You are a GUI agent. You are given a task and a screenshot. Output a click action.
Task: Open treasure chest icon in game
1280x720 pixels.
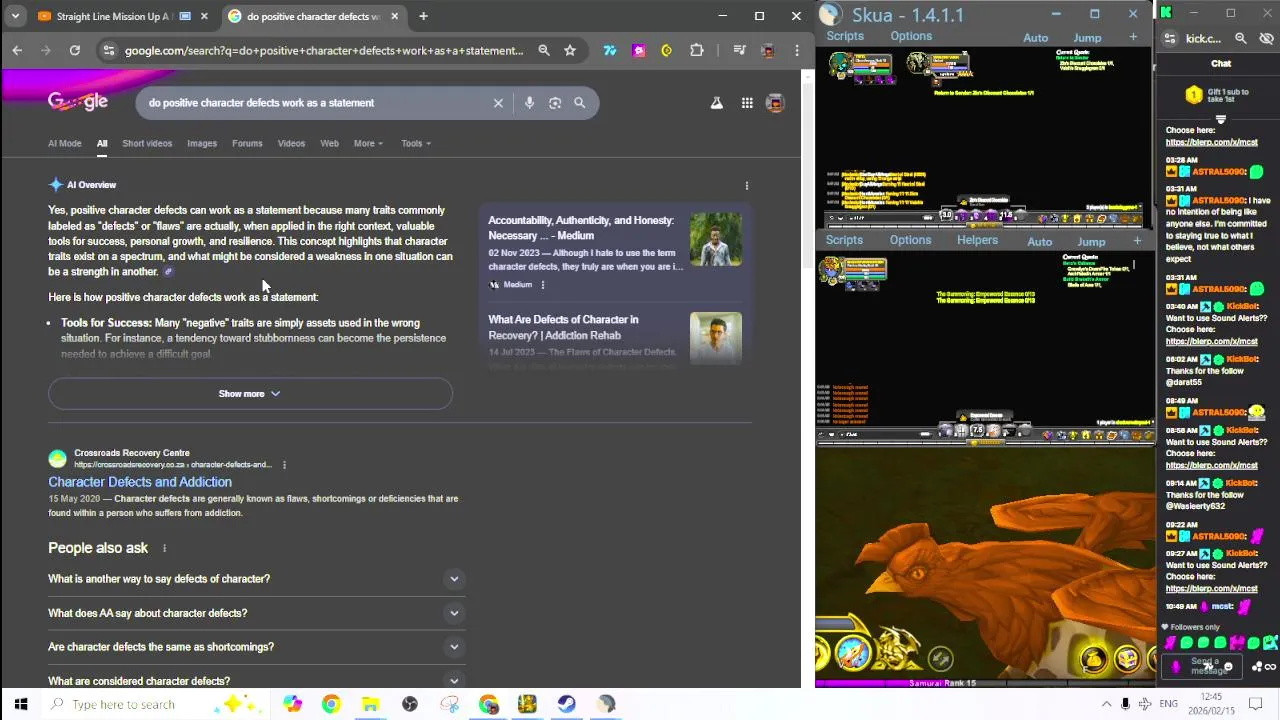click(1127, 658)
